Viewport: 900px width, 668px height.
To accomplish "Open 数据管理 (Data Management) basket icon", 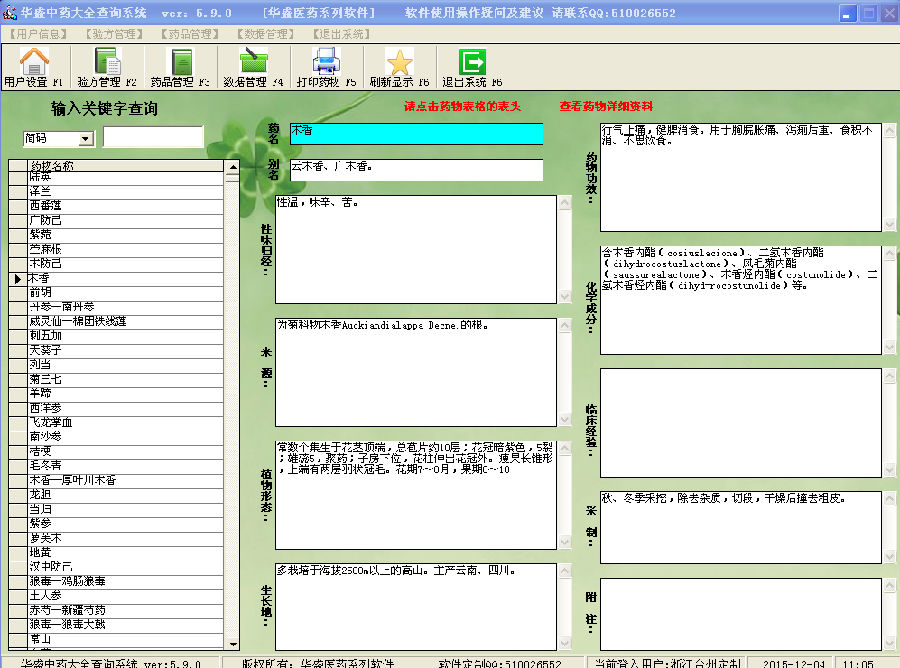I will click(x=253, y=63).
